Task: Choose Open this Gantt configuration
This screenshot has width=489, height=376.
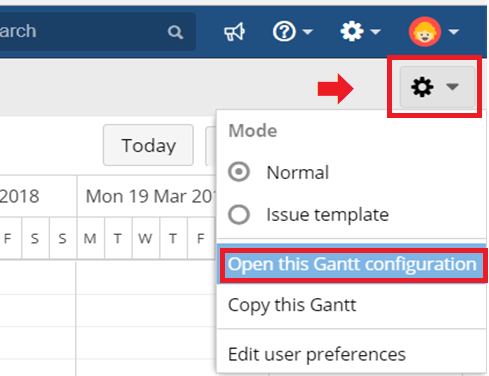Action: pos(352,264)
